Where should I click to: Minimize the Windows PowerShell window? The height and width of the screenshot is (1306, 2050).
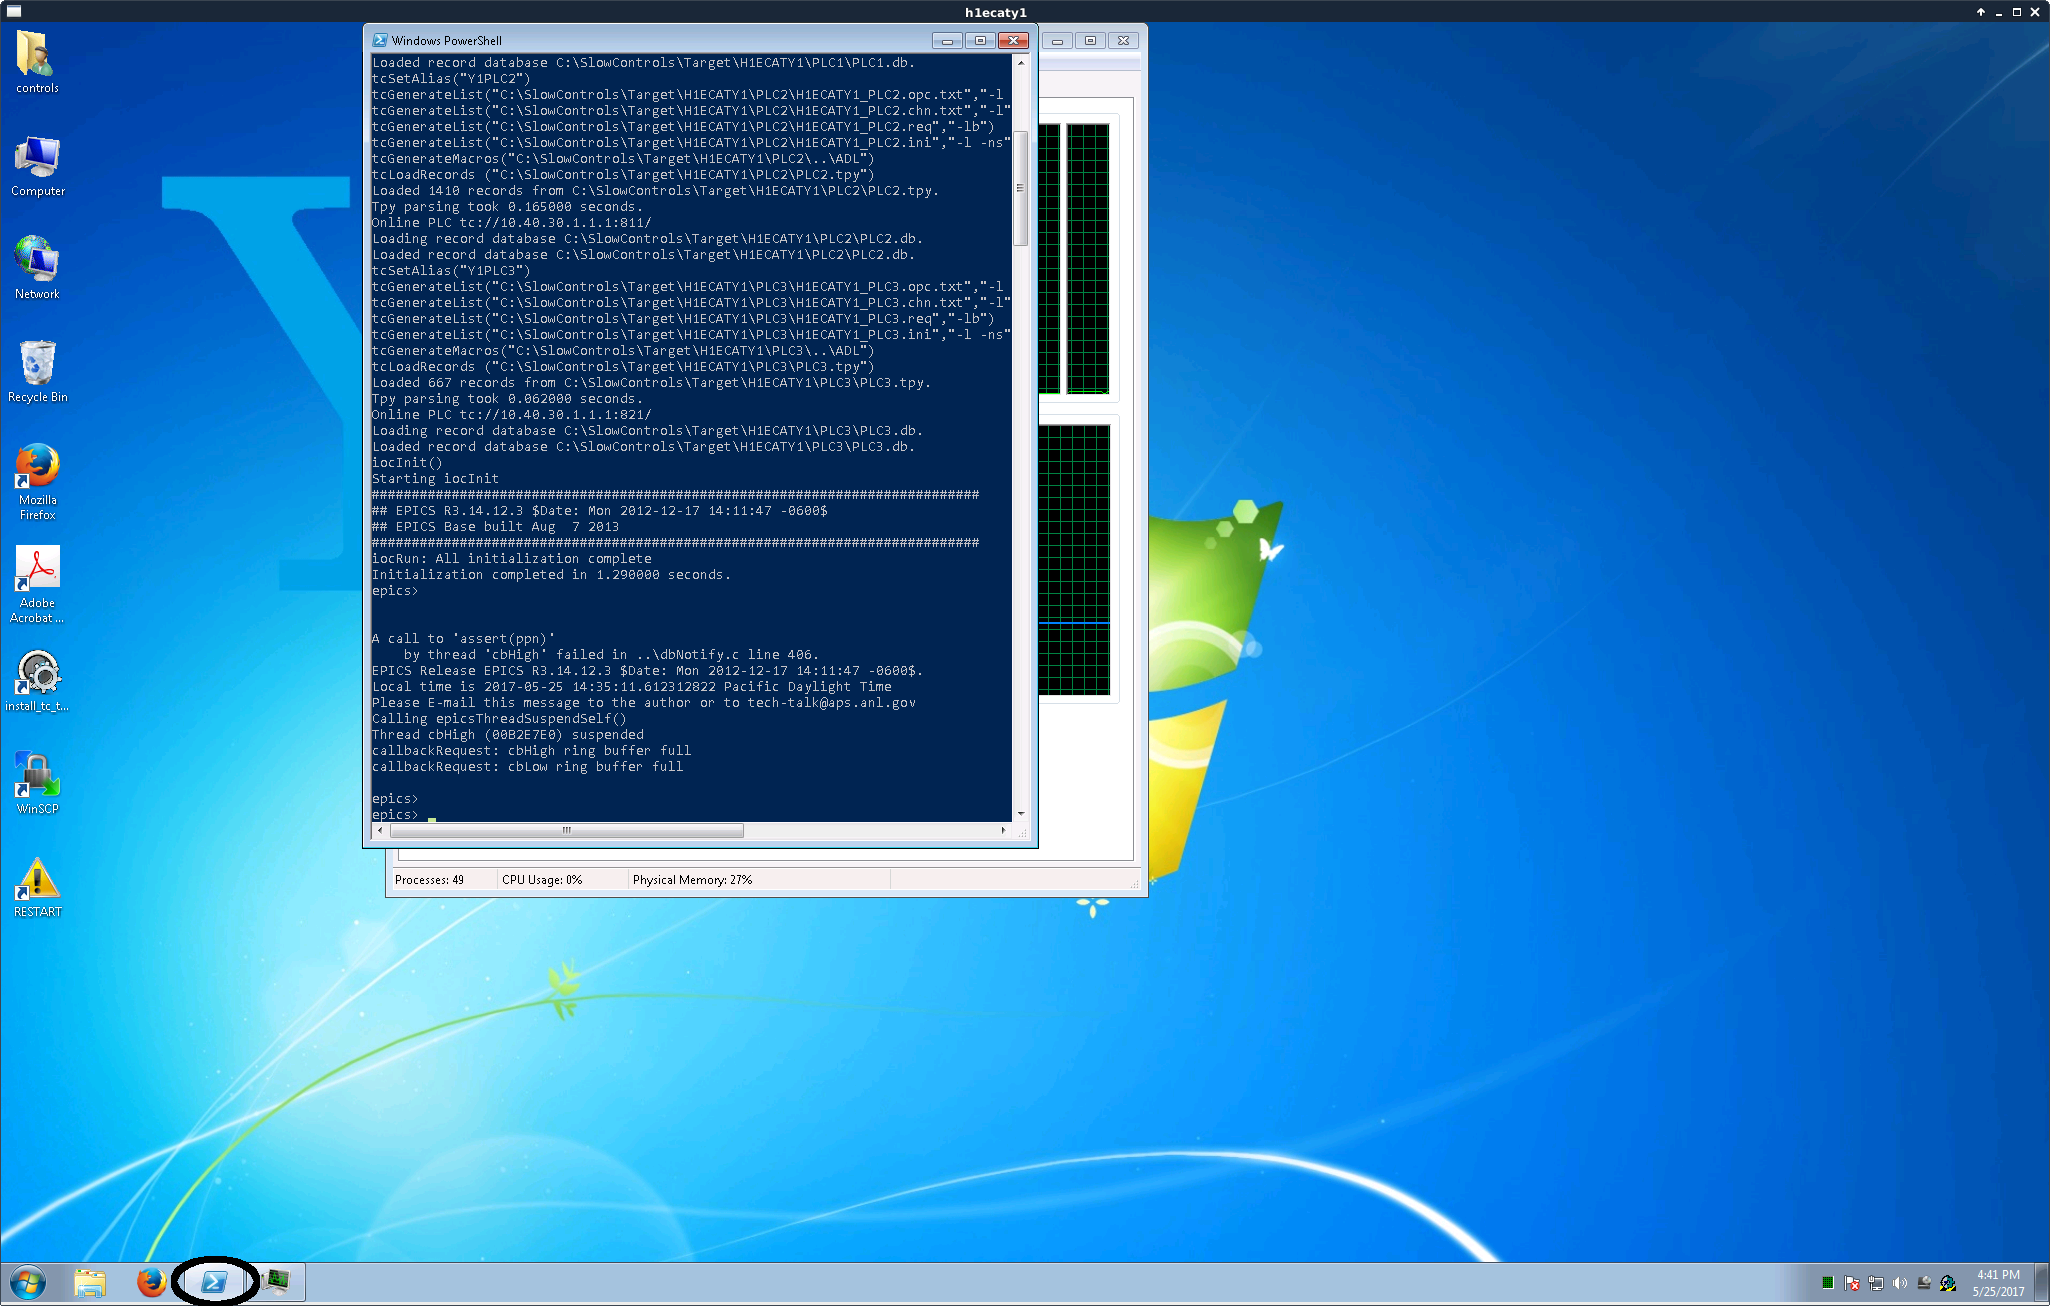click(x=947, y=40)
